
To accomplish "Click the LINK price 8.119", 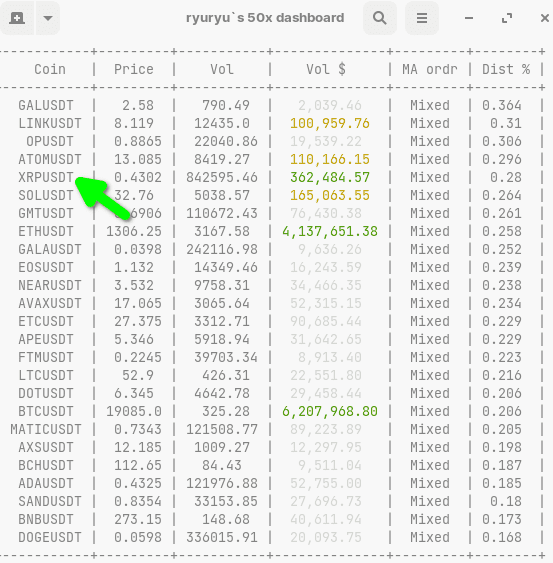I will (134, 124).
